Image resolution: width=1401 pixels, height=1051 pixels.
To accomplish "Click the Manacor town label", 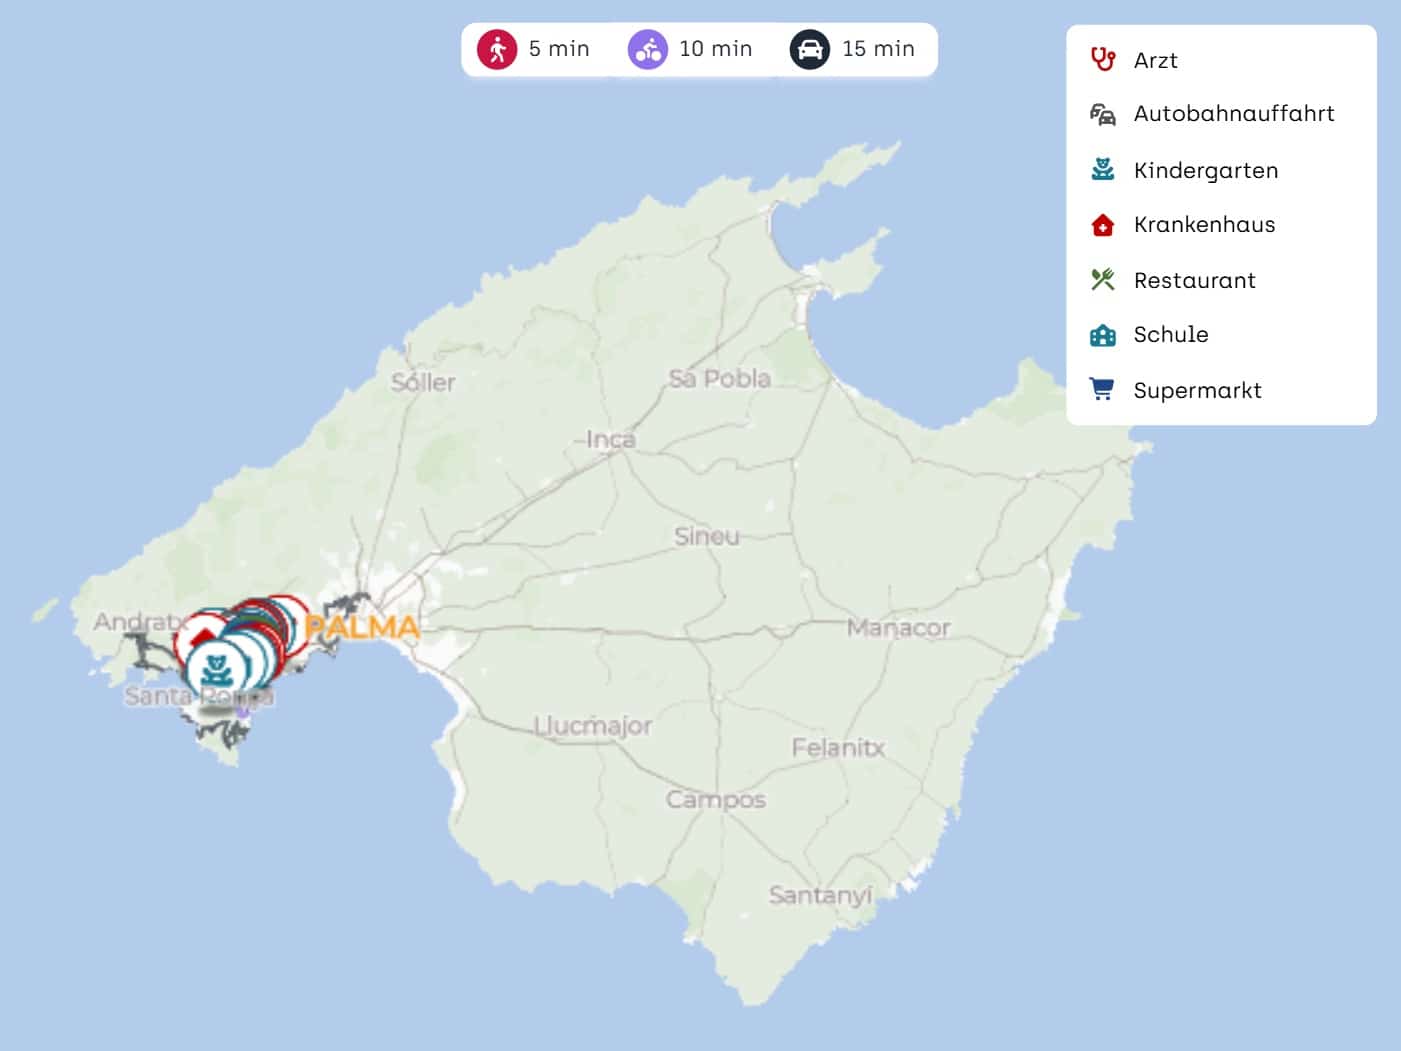I will [x=898, y=628].
